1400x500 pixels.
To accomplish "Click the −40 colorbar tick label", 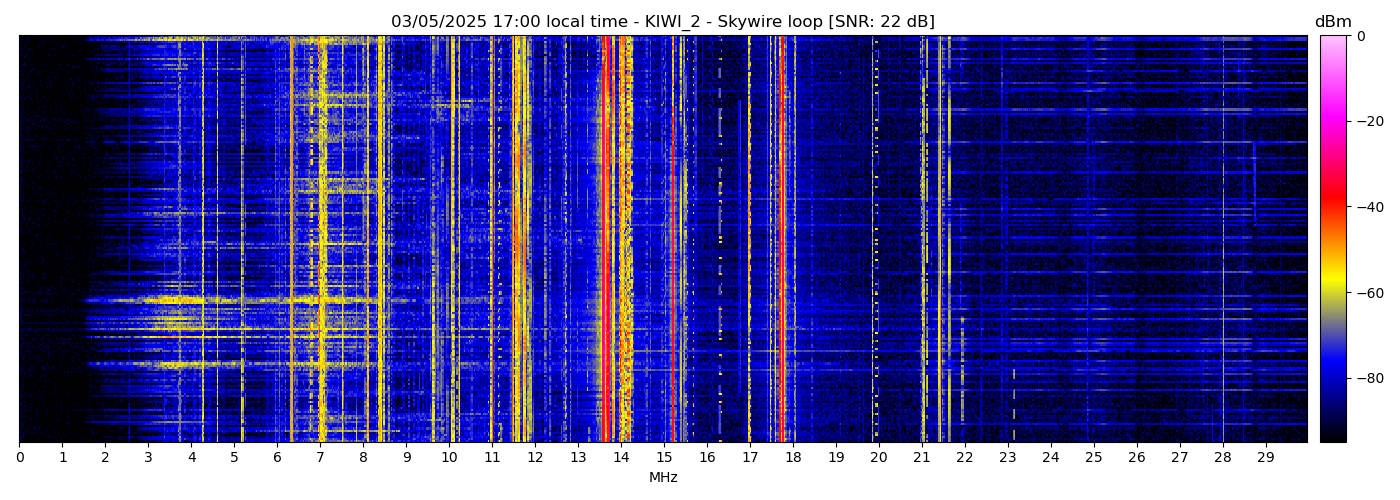I will pyautogui.click(x=1369, y=207).
